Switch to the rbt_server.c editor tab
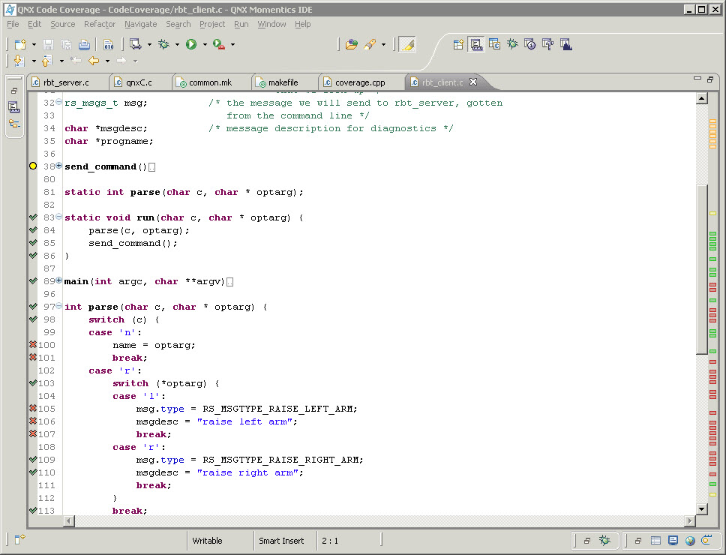 point(65,83)
